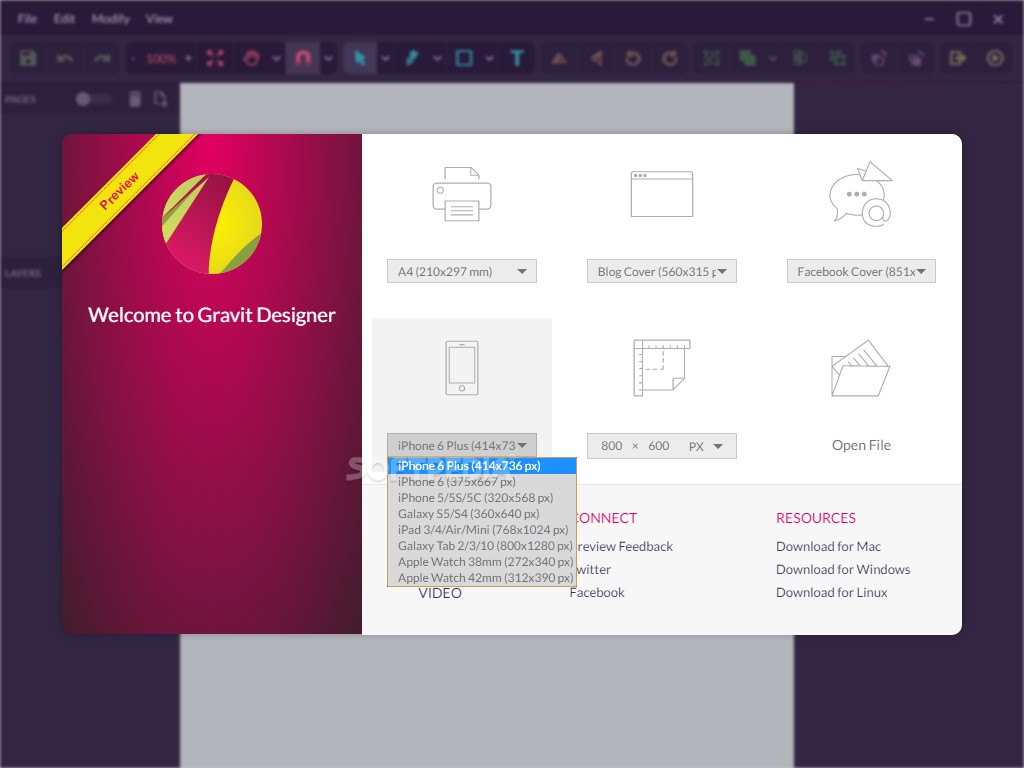Image resolution: width=1024 pixels, height=768 pixels.
Task: Click the smartphone device icon
Action: pyautogui.click(x=462, y=368)
